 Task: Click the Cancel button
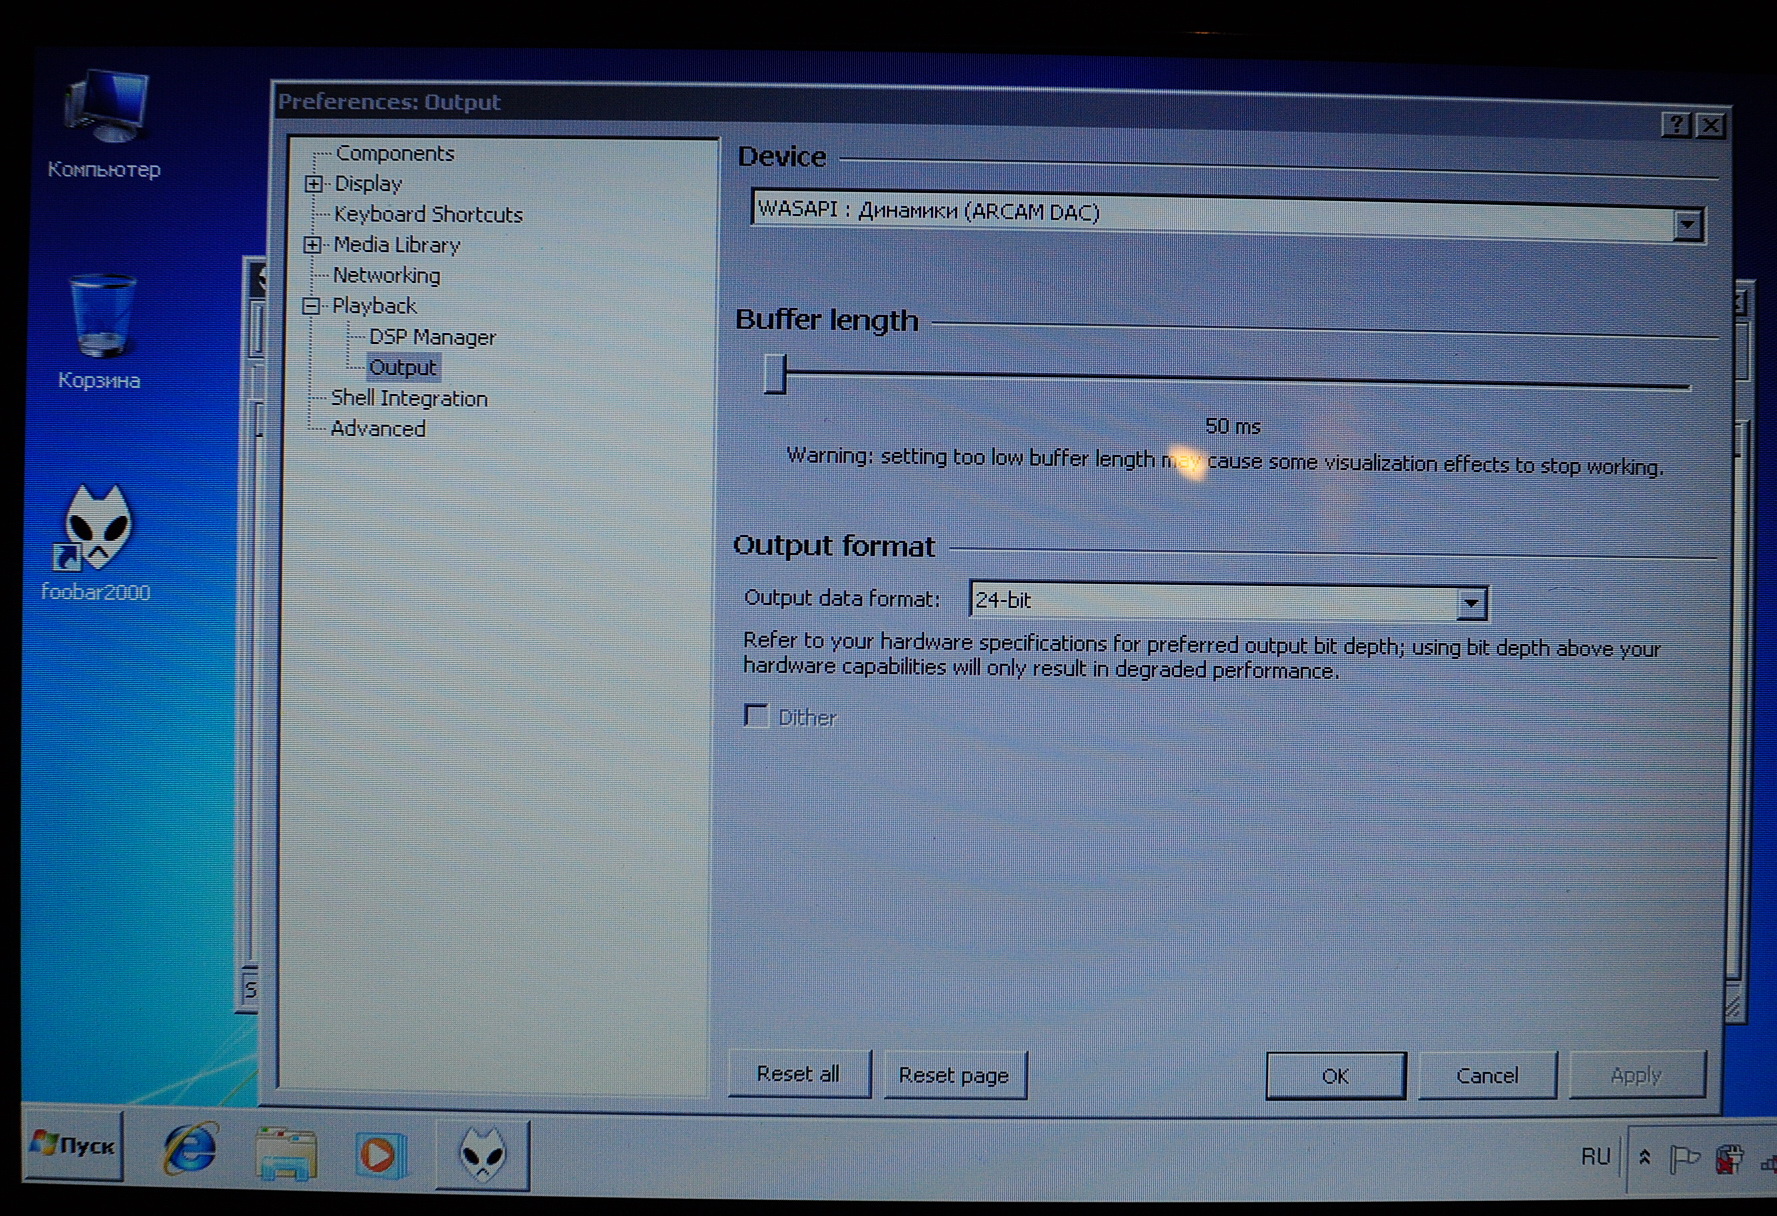(x=1487, y=1076)
